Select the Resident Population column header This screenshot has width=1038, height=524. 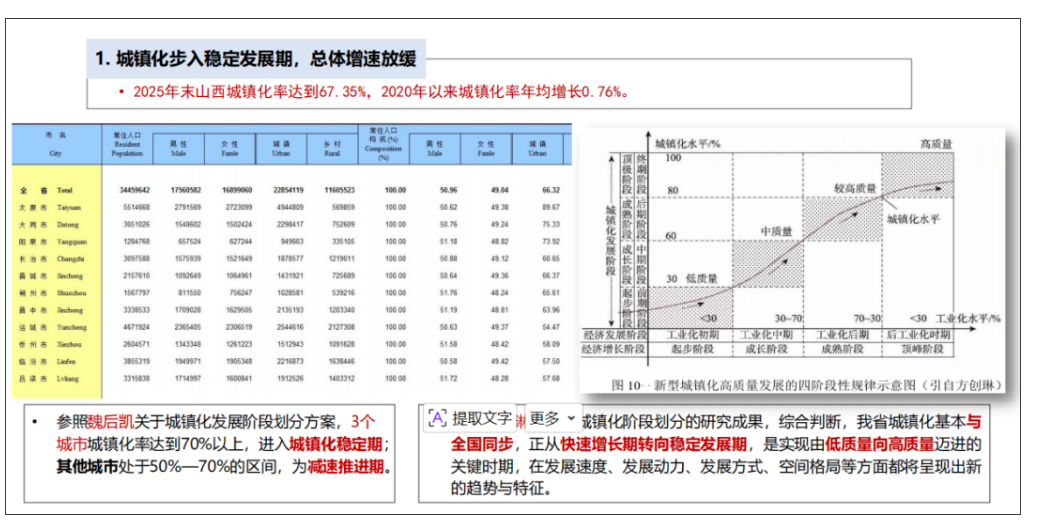coord(127,144)
